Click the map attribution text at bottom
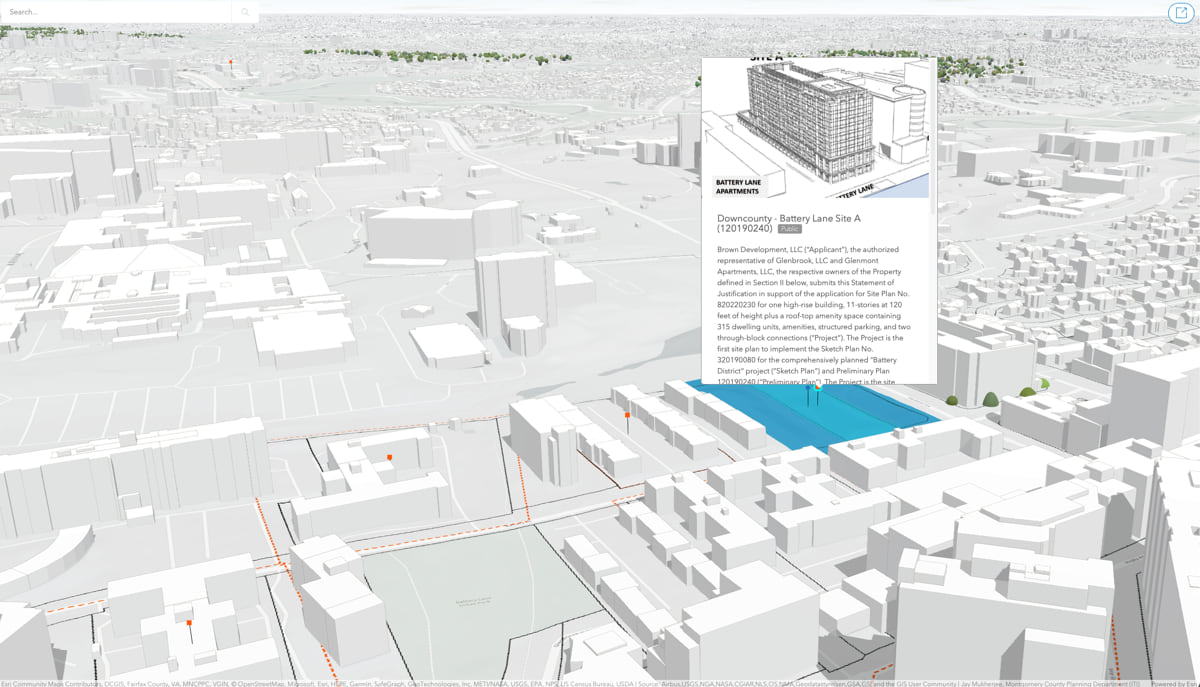Screen dimensions: 1200x687 [570, 683]
